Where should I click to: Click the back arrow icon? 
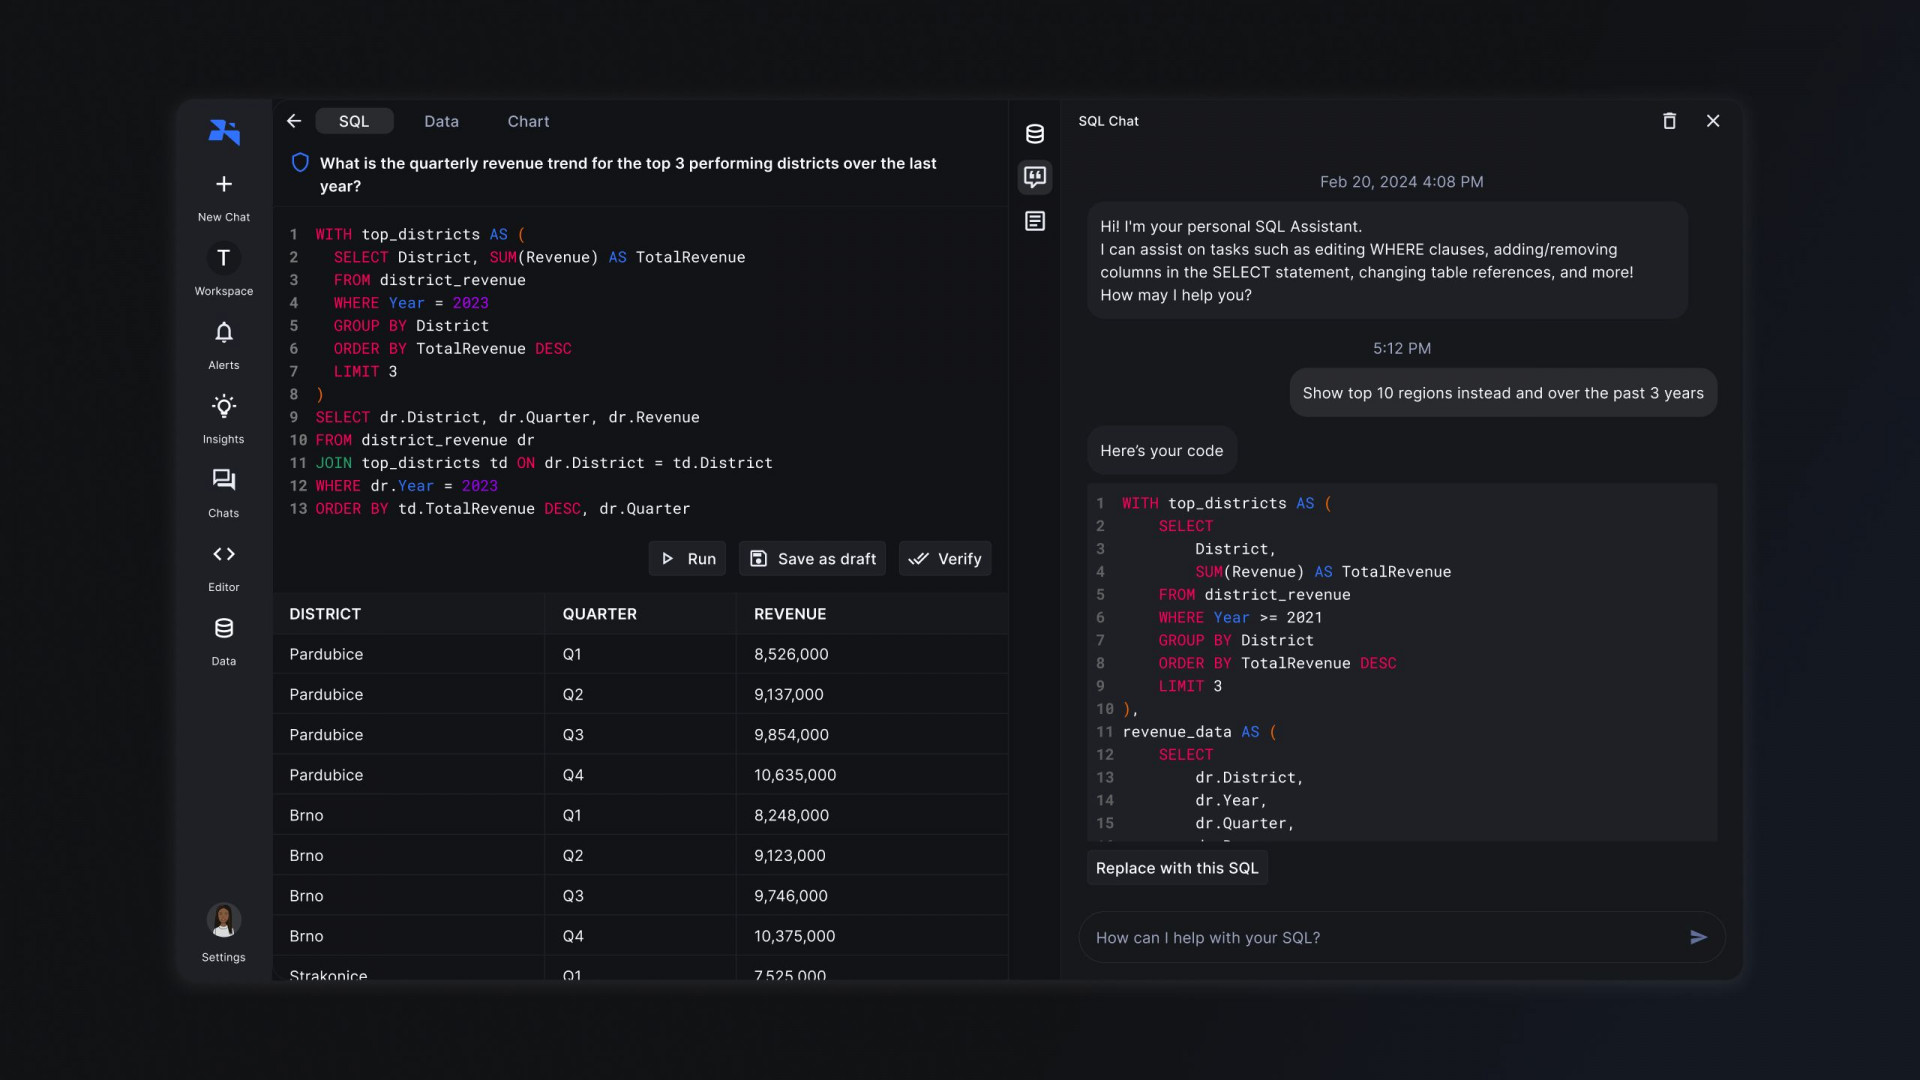pos(294,121)
